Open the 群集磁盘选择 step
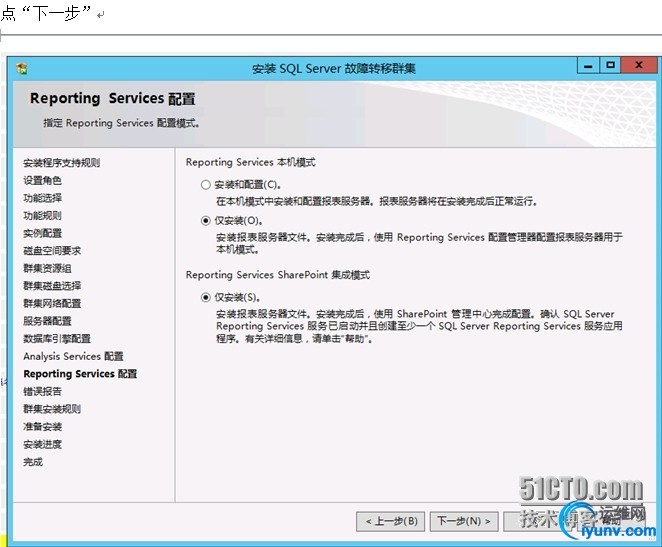The width and height of the screenshot is (662, 547). point(52,286)
